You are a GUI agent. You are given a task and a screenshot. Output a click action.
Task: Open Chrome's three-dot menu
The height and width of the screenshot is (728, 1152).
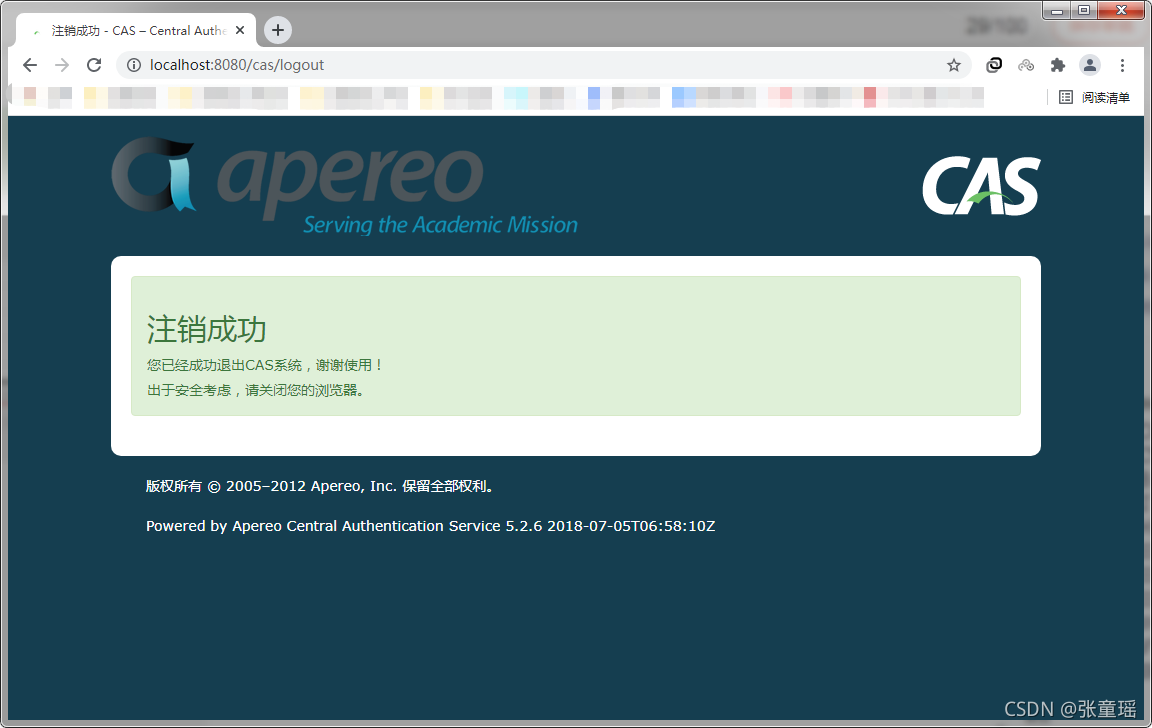coord(1122,65)
